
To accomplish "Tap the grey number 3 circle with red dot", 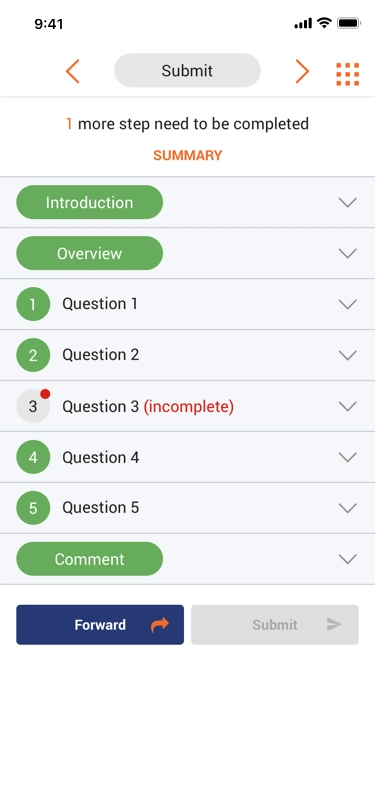I will [33, 405].
